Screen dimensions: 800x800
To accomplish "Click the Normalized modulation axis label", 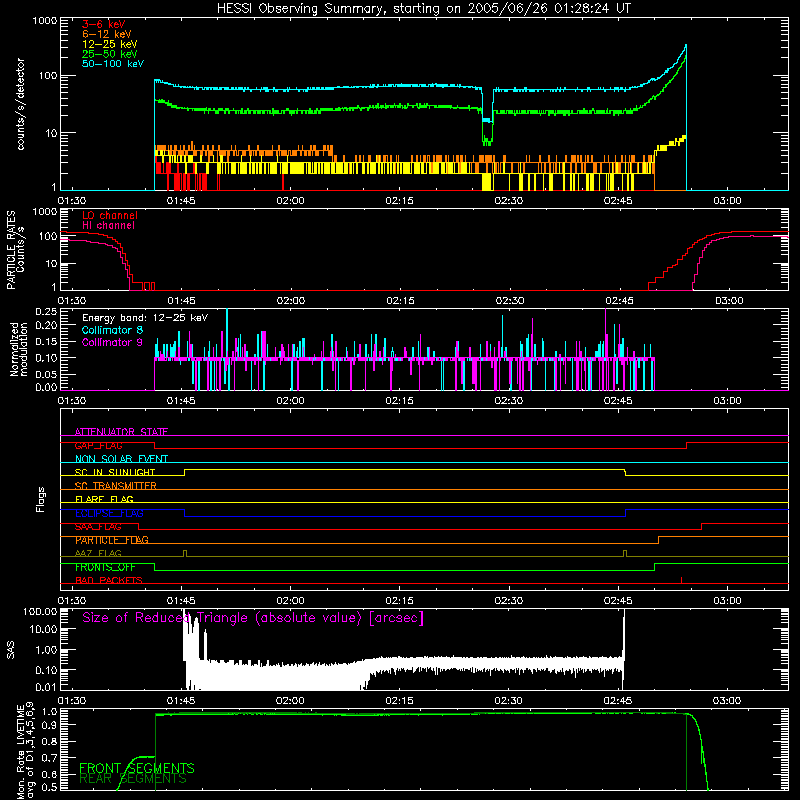I will (x=19, y=349).
